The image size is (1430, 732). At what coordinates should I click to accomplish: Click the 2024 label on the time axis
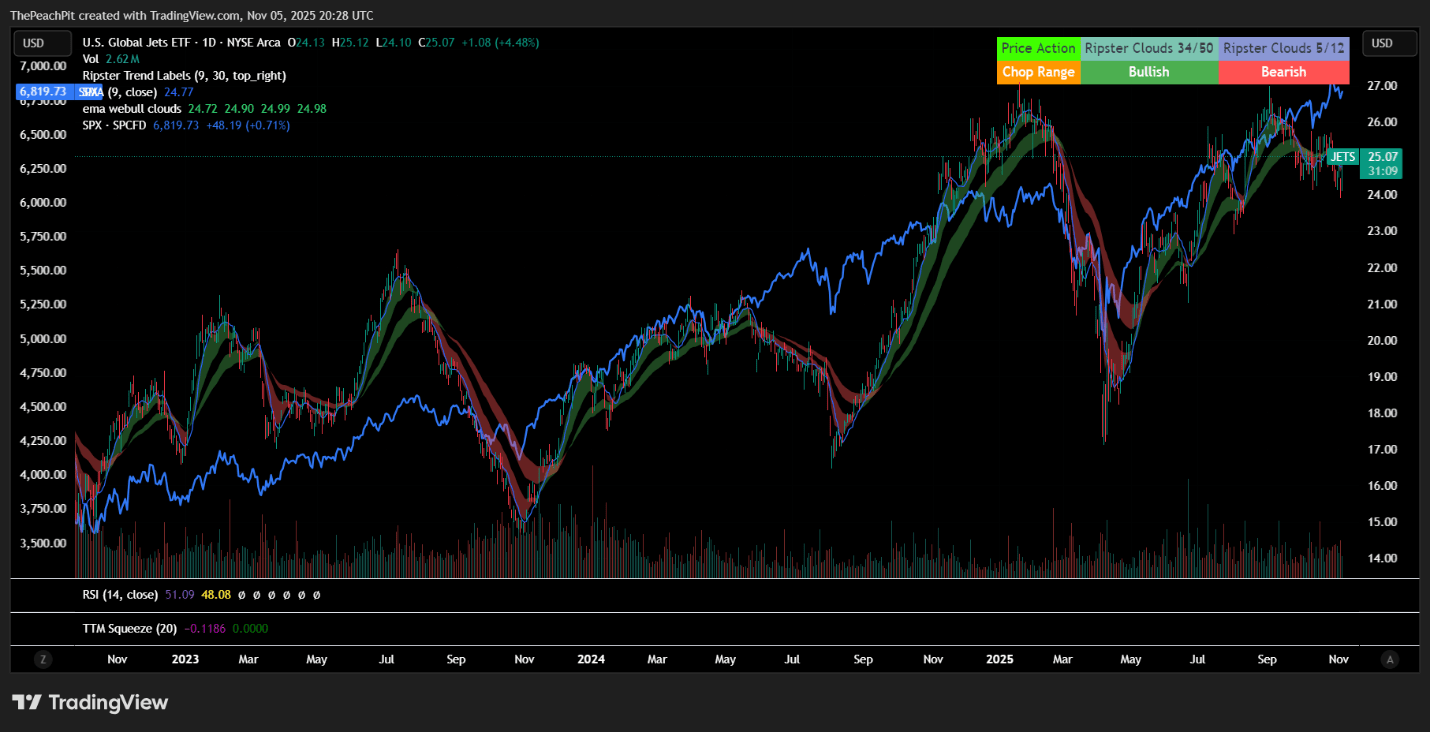click(591, 659)
